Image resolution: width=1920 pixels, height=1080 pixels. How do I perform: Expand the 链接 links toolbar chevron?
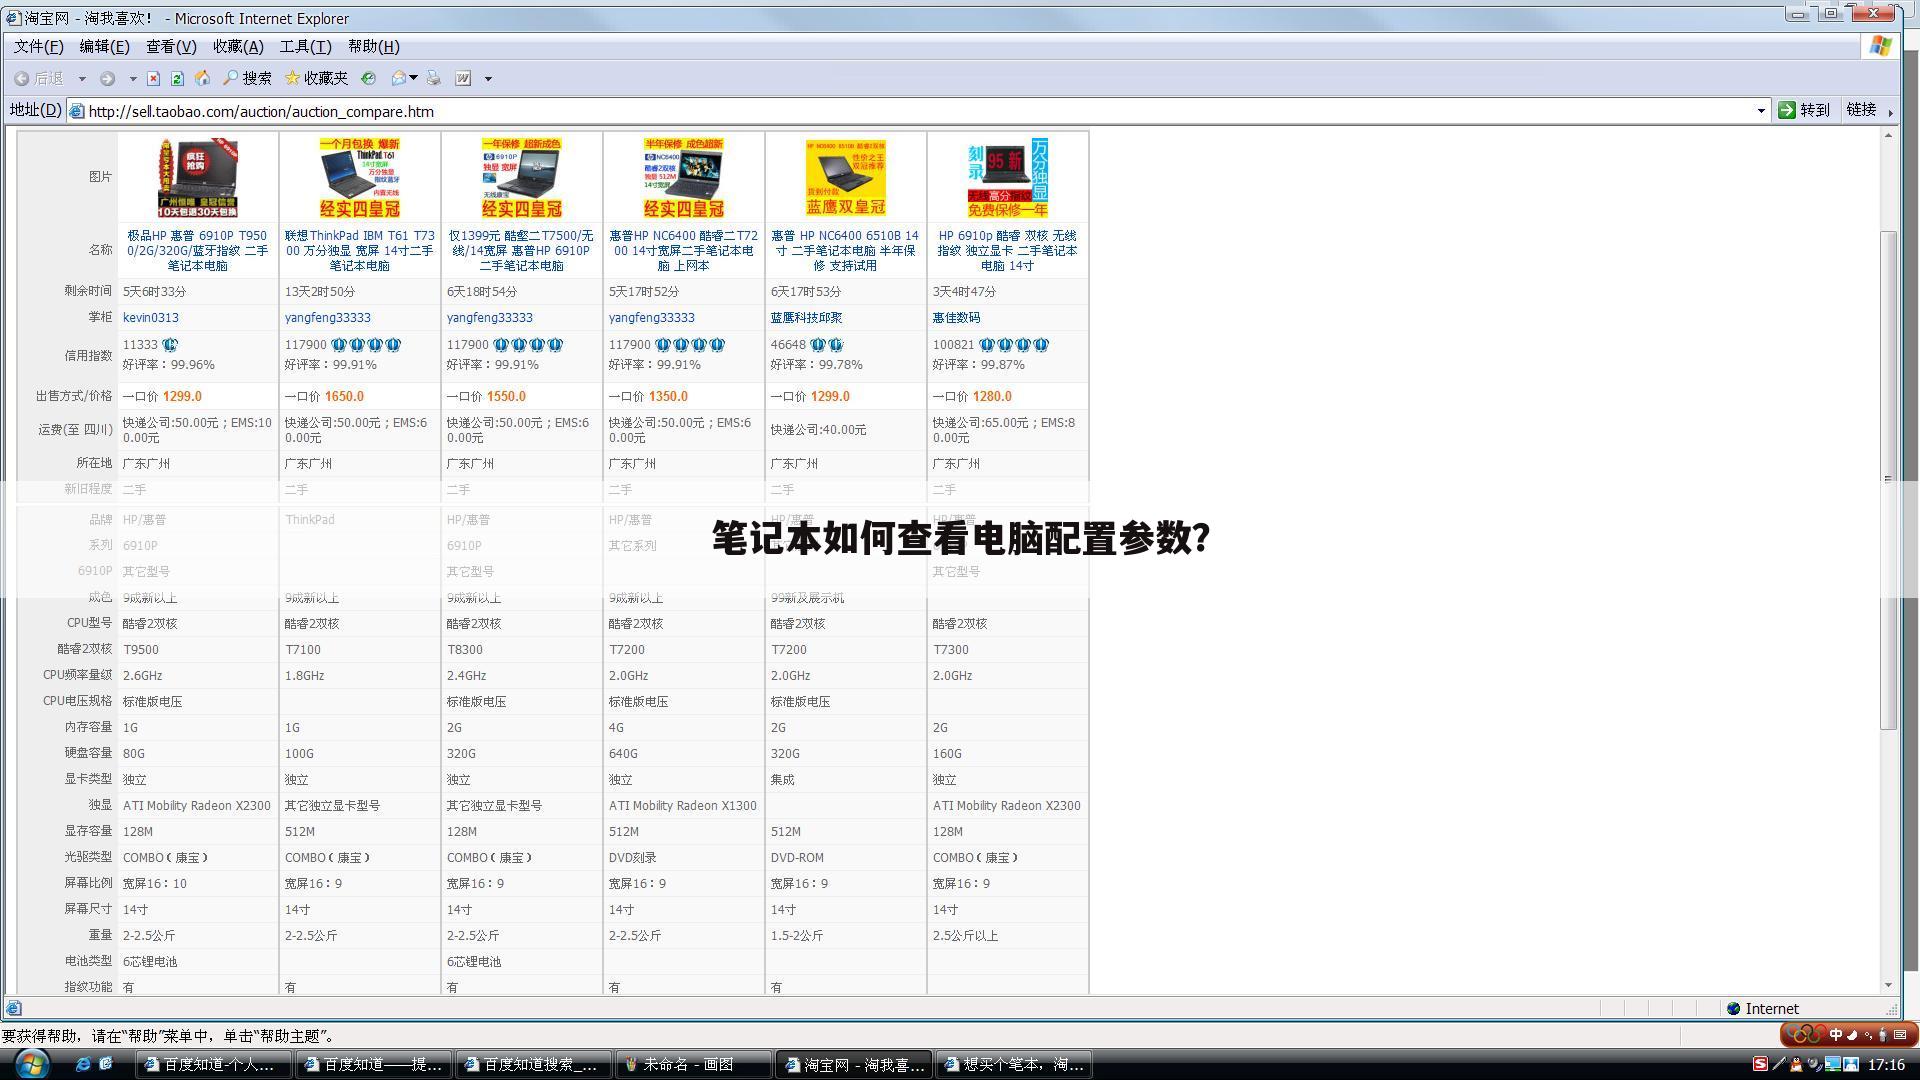[x=1890, y=111]
